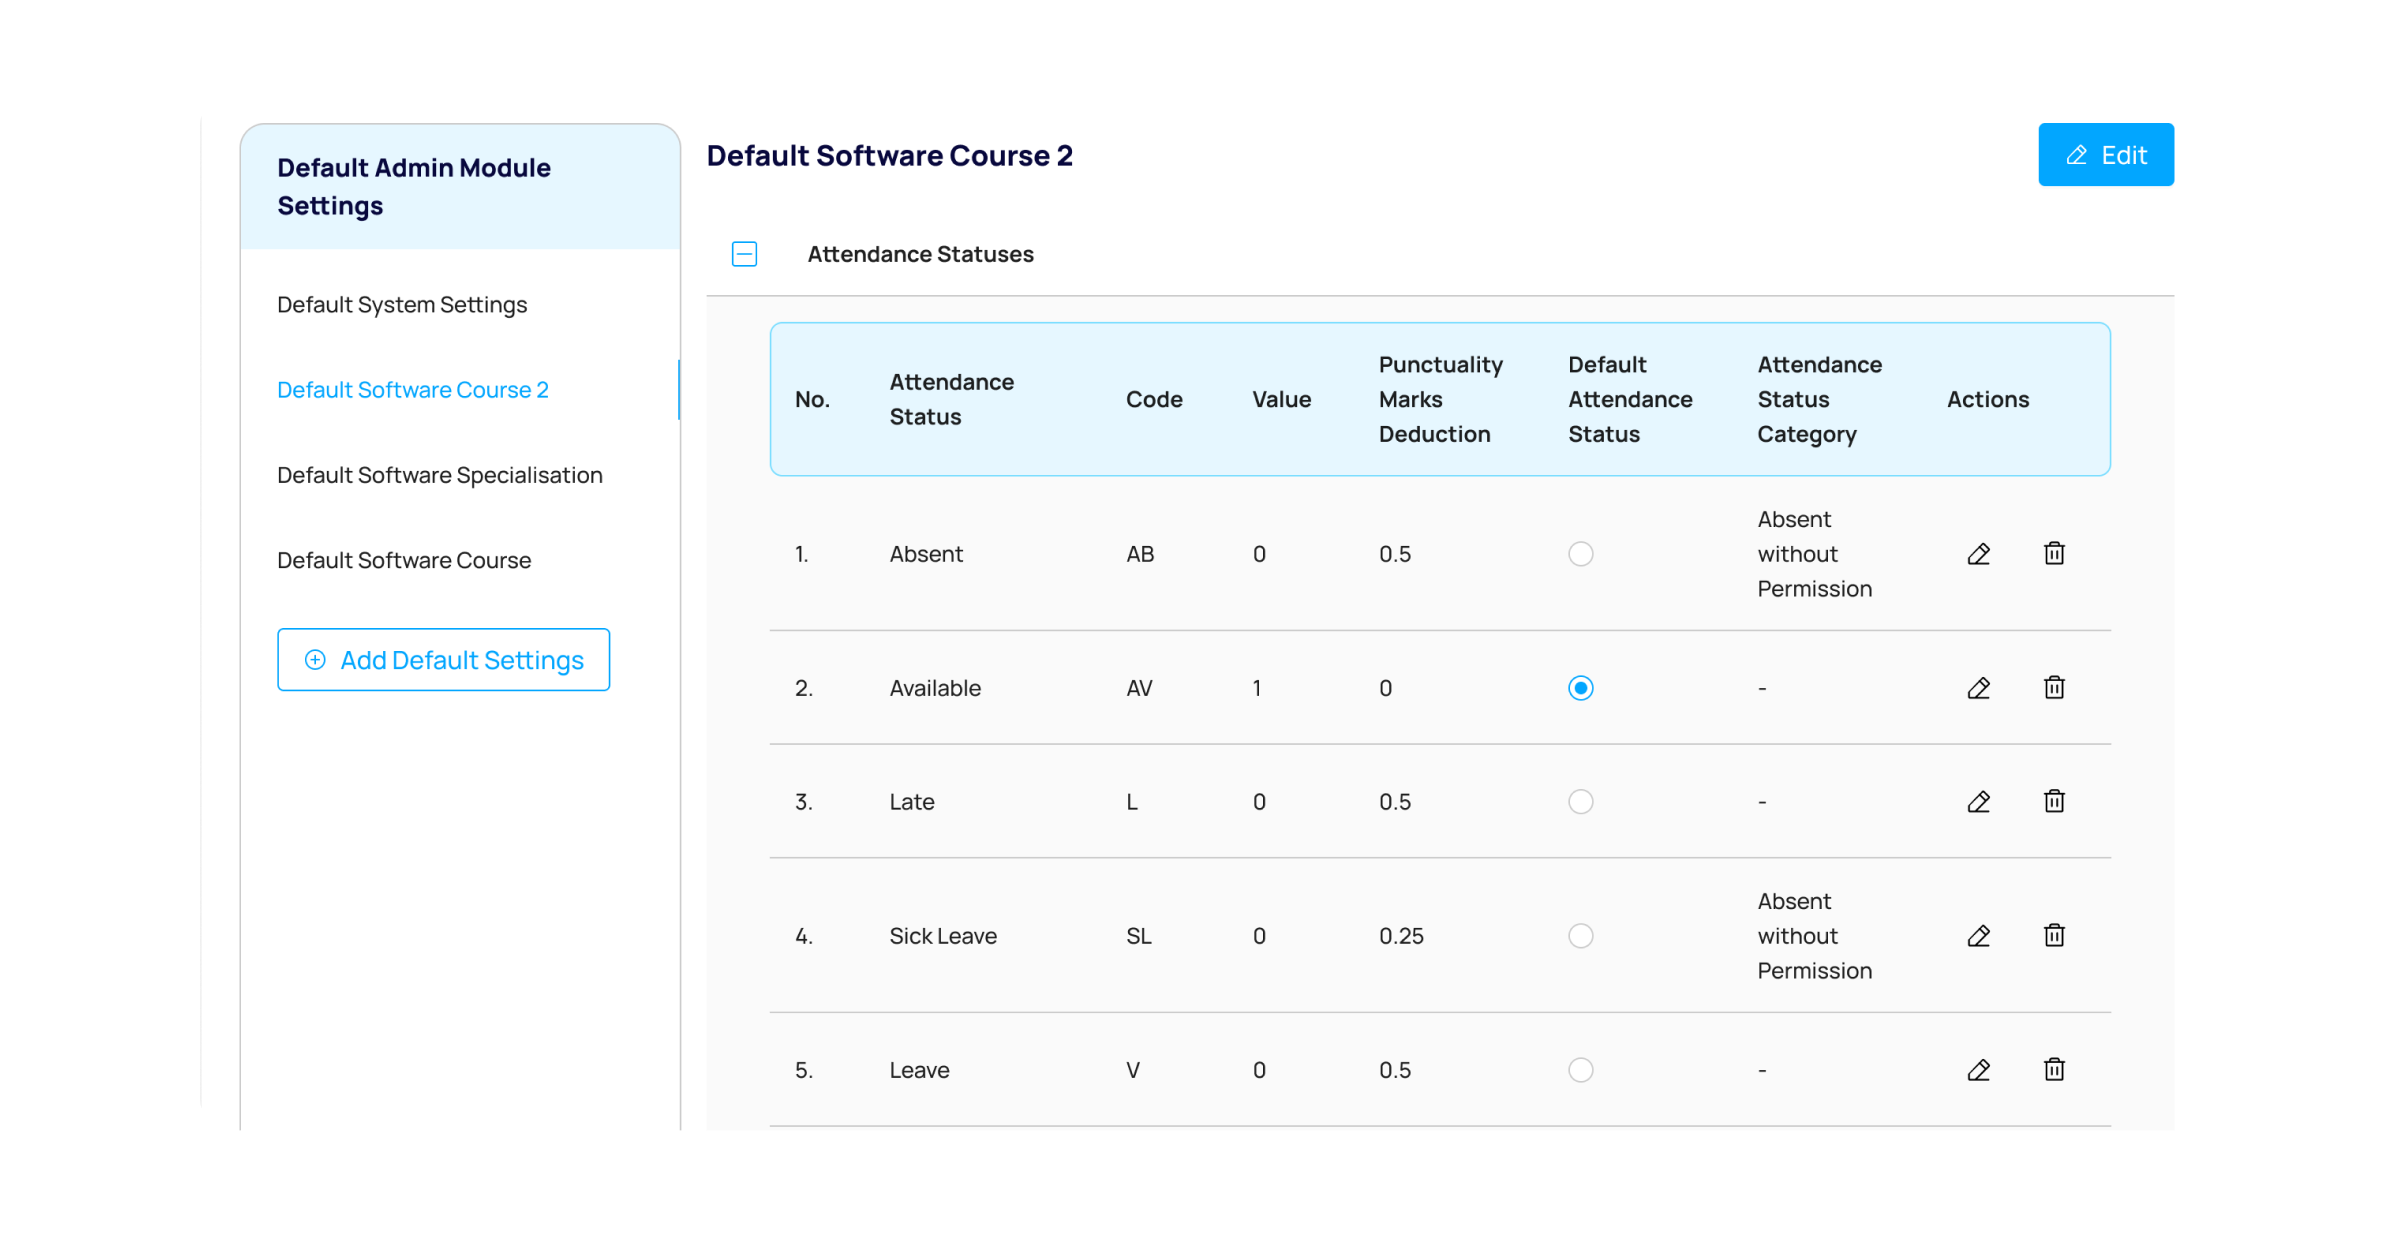Screen dimensions: 2400x1234
Task: Click the pencil edit icon for Available row
Action: click(x=1978, y=688)
